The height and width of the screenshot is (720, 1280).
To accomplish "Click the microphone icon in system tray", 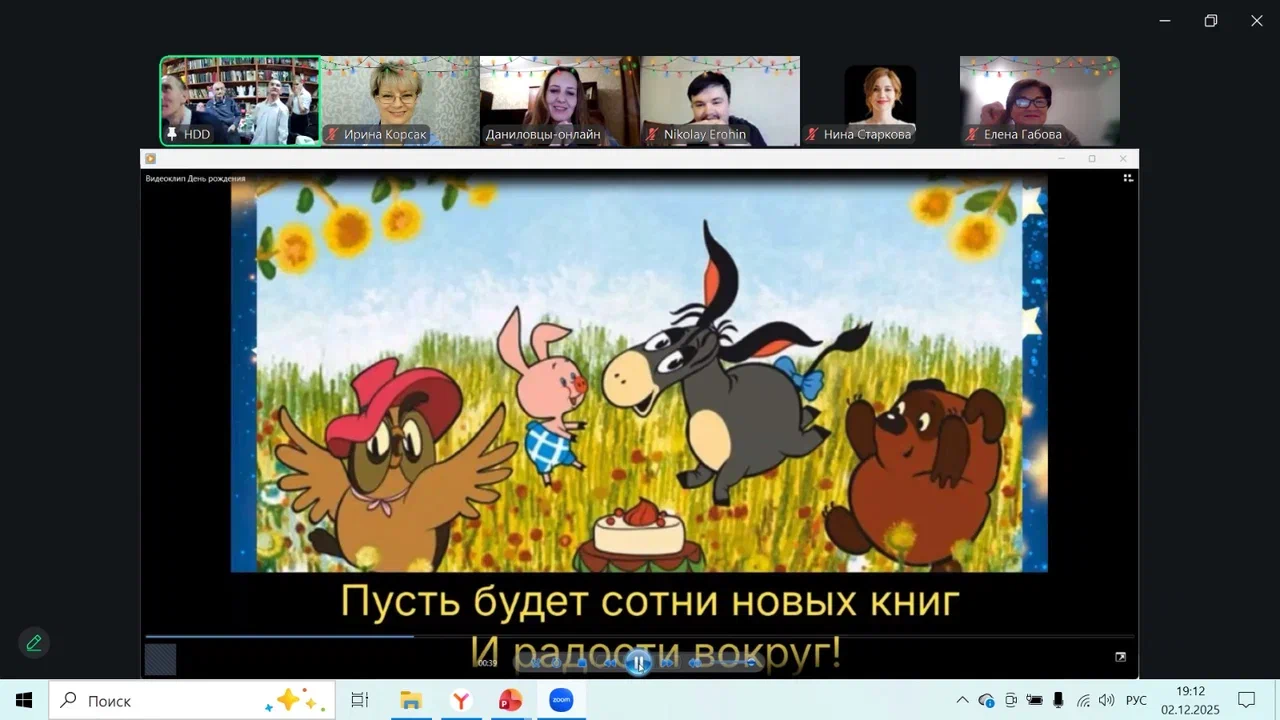I will (1058, 700).
